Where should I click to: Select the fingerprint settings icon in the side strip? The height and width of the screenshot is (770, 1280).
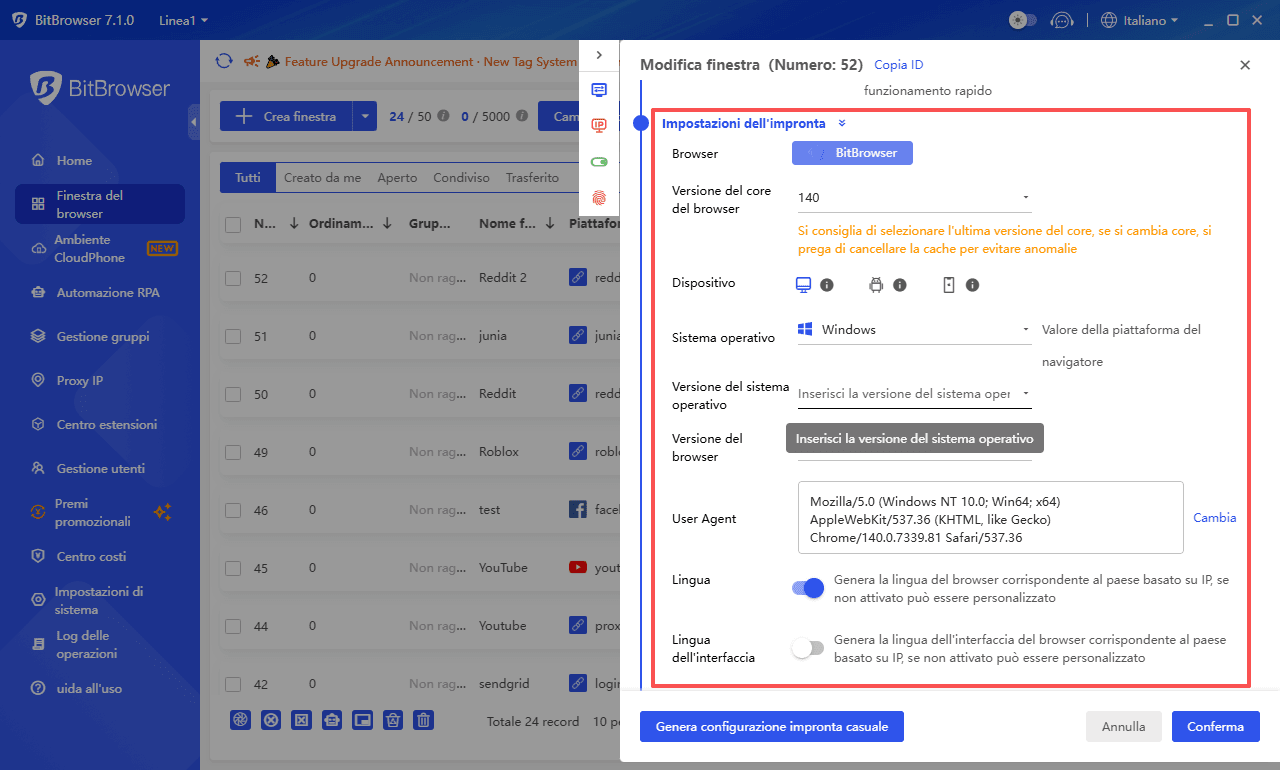(x=599, y=197)
